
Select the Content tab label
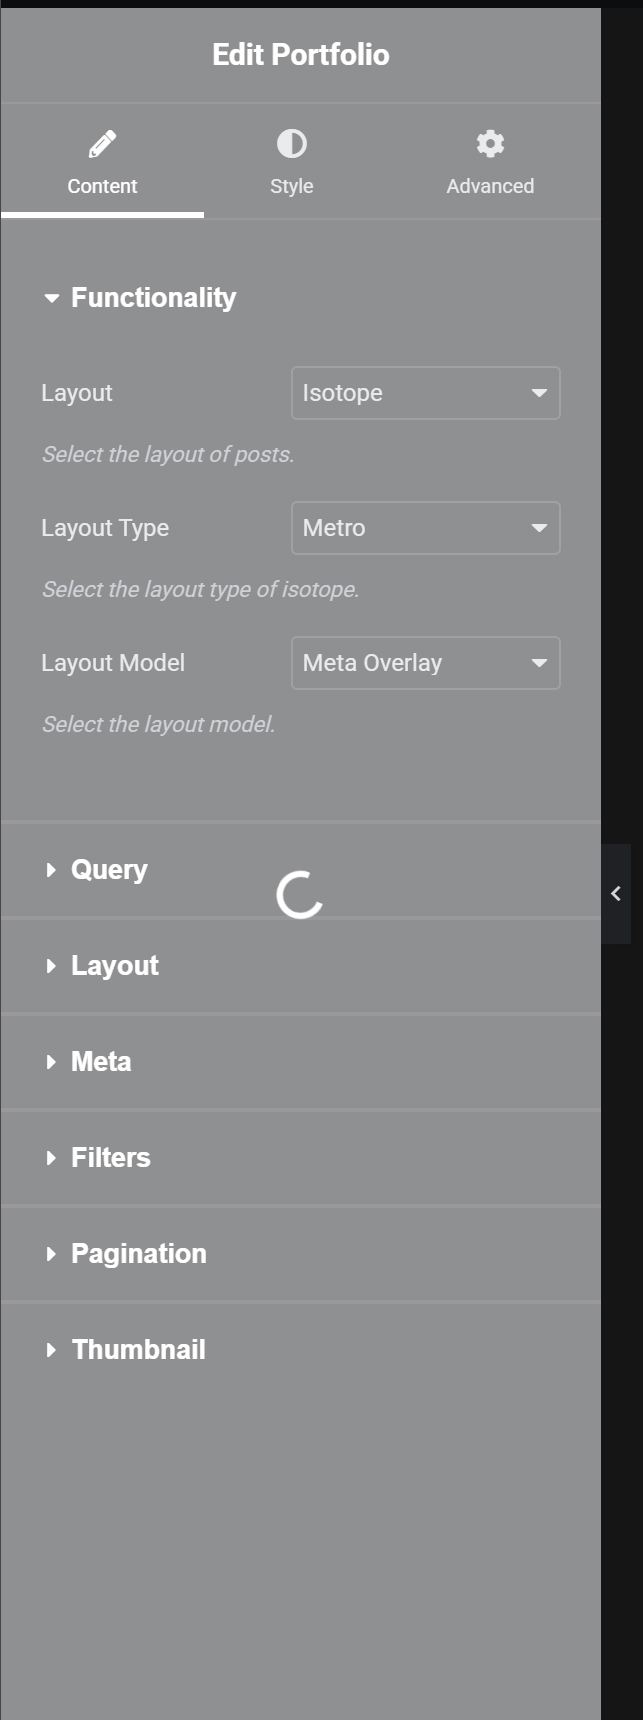[x=102, y=186]
